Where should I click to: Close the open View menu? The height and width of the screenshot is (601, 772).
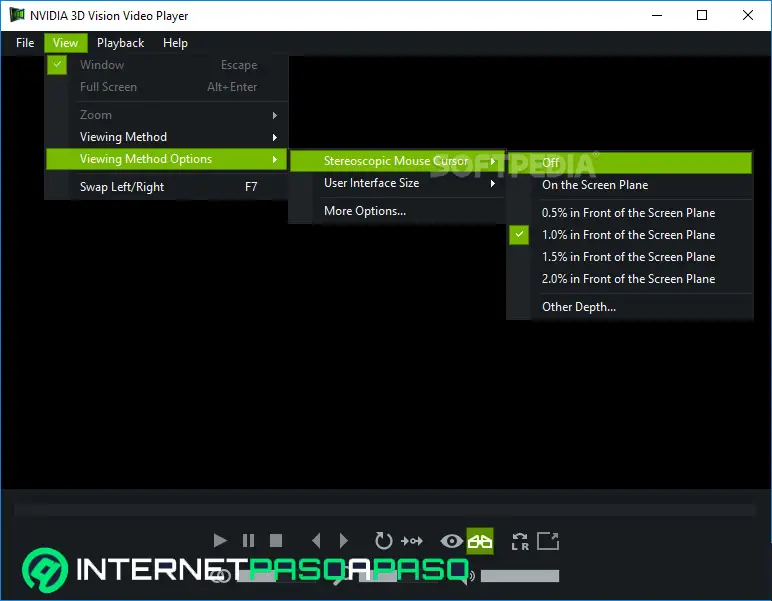[x=65, y=43]
